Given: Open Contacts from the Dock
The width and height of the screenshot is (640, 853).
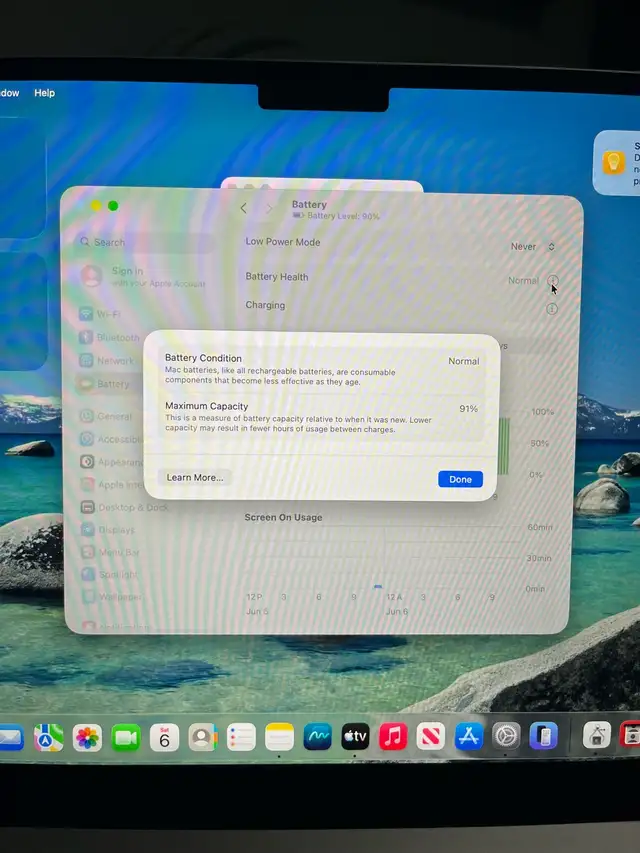Looking at the screenshot, I should point(202,738).
